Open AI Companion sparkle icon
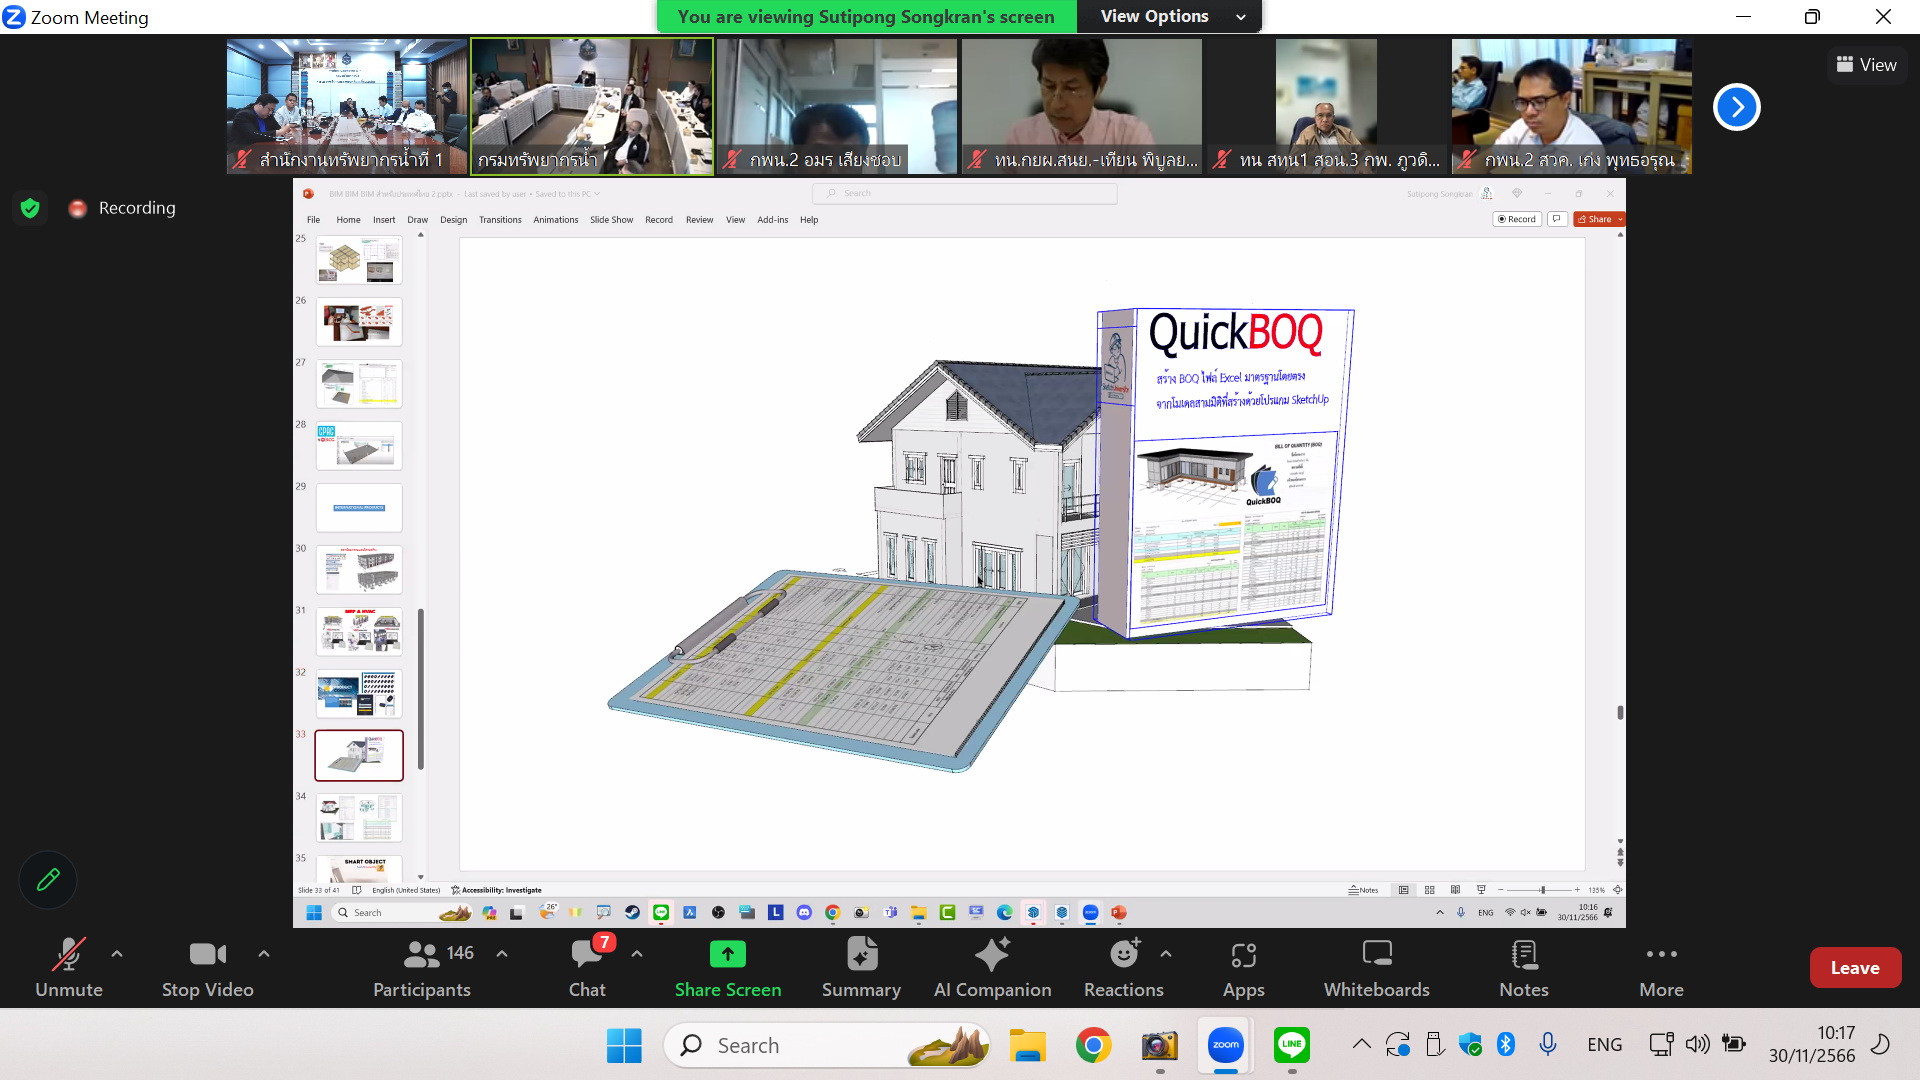Screen dimensions: 1920x1080 click(992, 955)
